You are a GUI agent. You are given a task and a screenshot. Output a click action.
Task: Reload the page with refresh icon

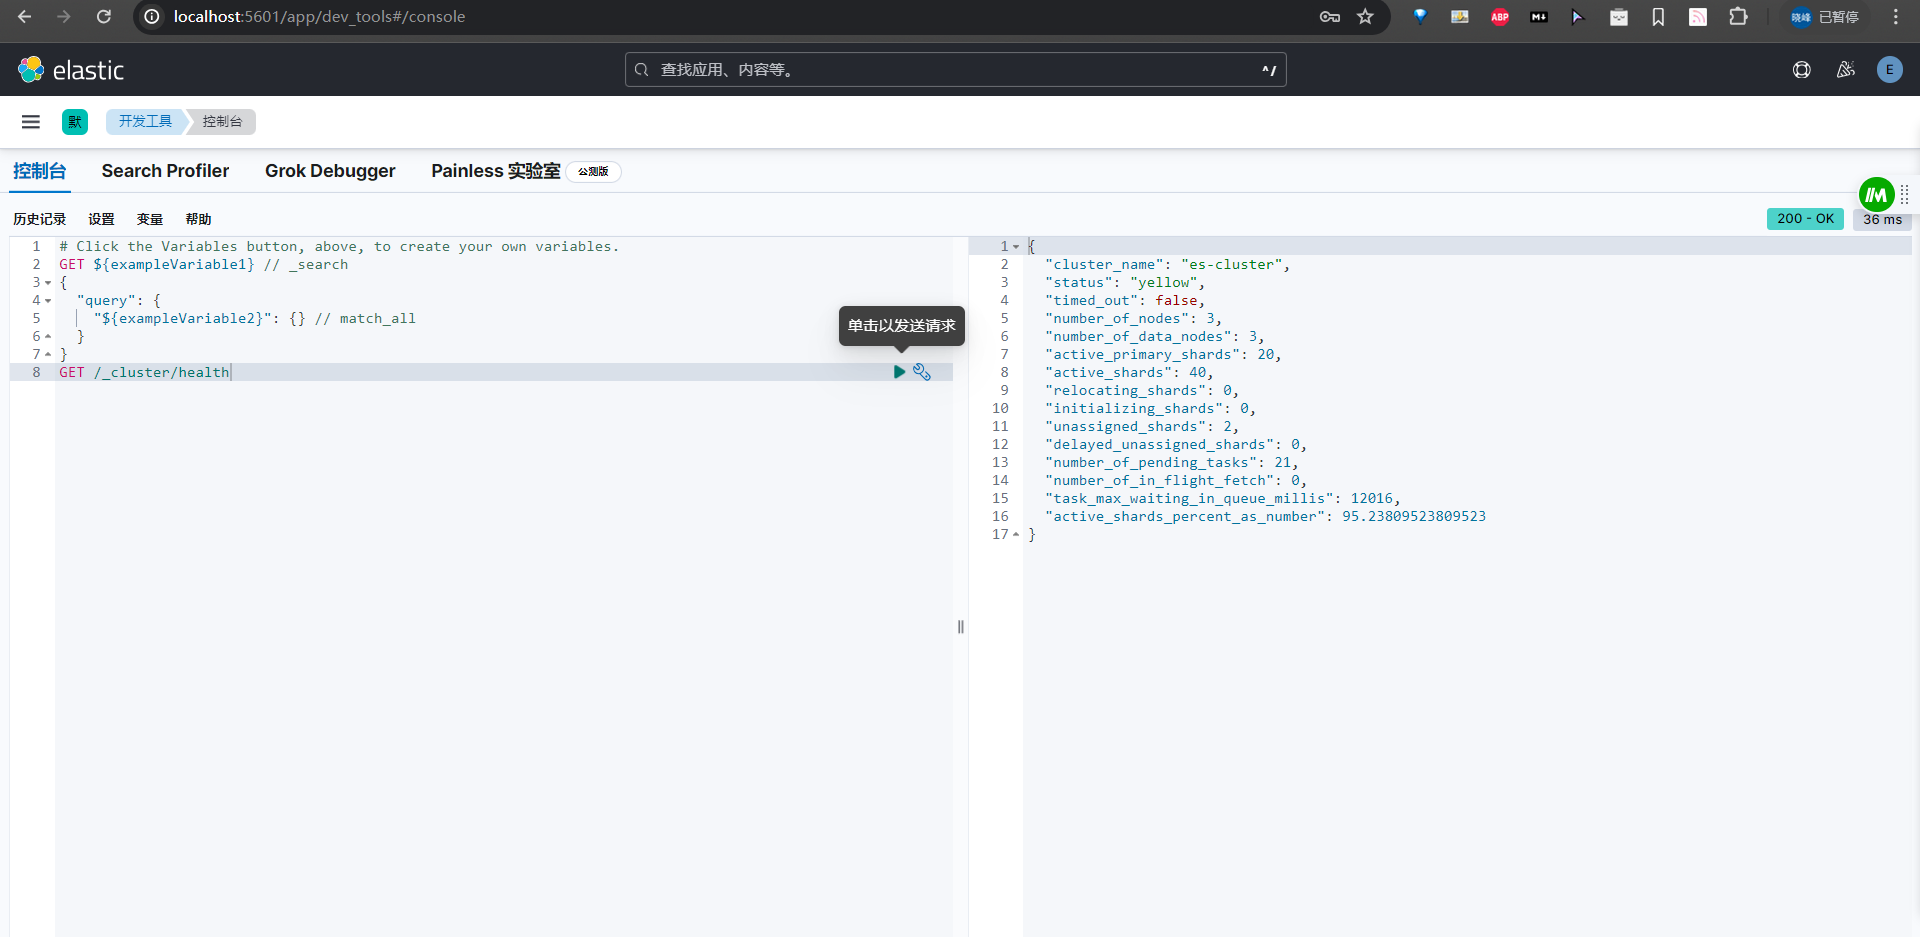(104, 17)
